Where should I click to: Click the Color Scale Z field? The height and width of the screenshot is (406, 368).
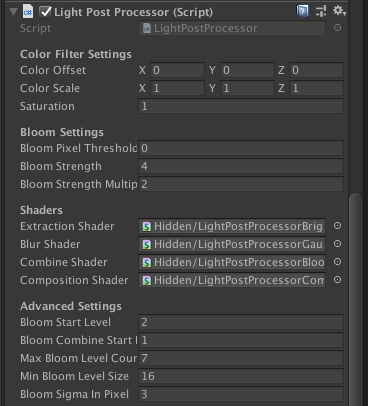pyautogui.click(x=316, y=88)
